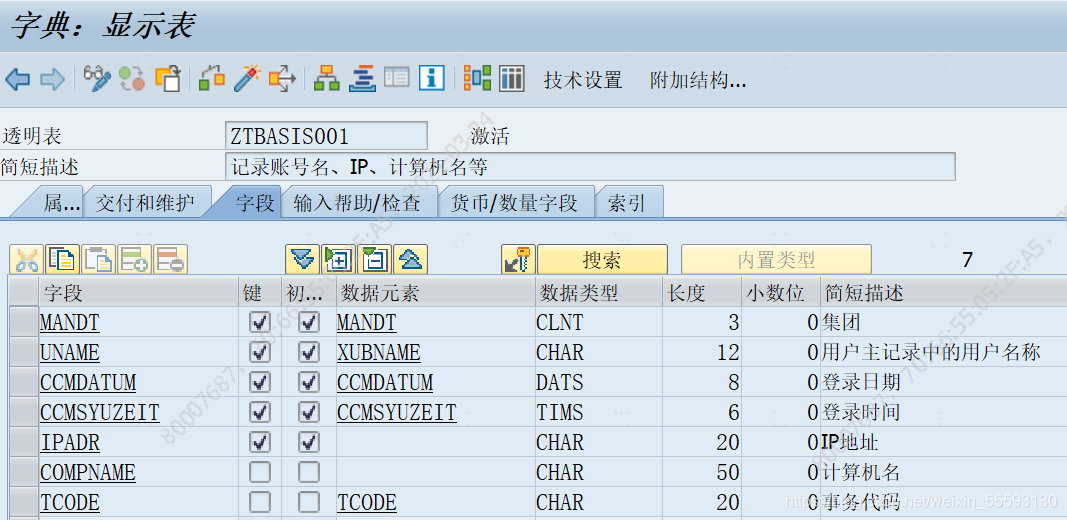Viewport: 1067px width, 520px height.
Task: Toggle initial values checkbox for CCMDATUM
Action: [x=310, y=382]
